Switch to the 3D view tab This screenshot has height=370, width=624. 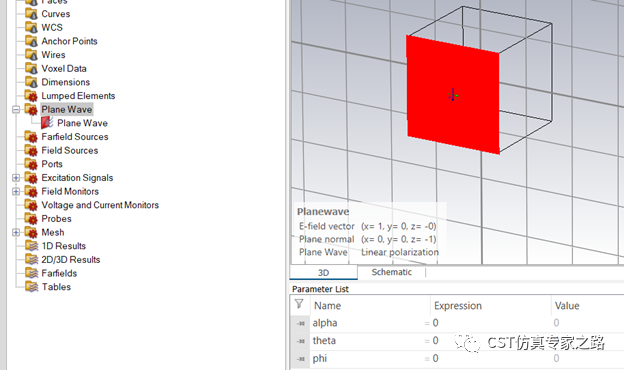(324, 273)
